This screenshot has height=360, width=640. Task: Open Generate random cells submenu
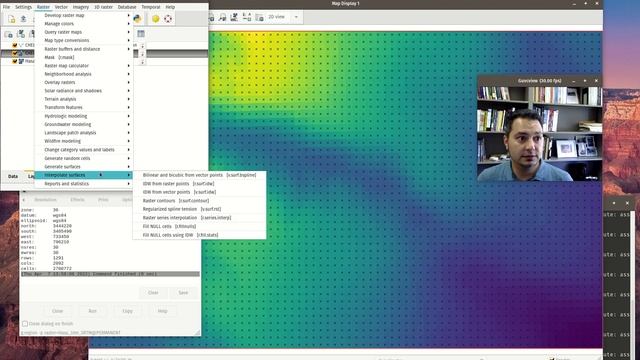click(84, 158)
